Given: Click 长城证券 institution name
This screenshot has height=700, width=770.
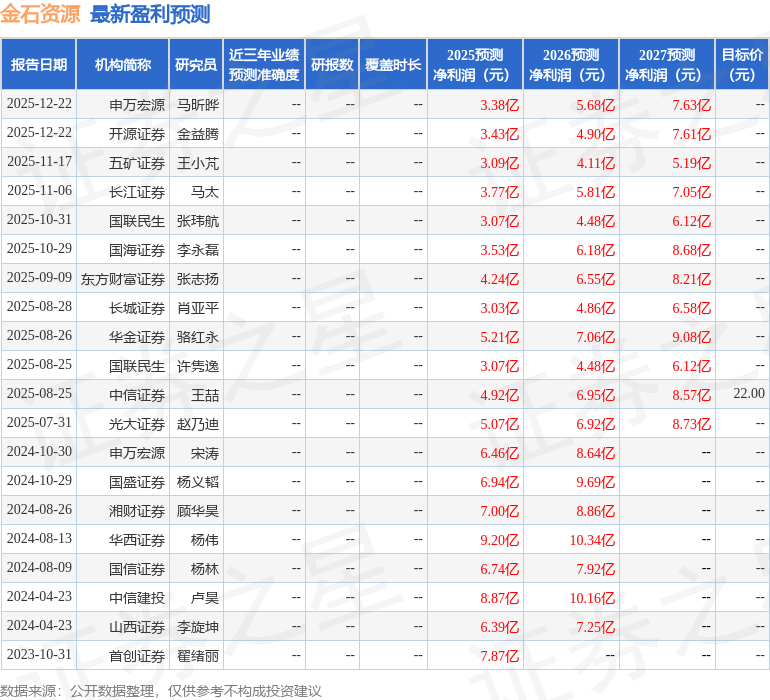Looking at the screenshot, I should (x=137, y=308).
